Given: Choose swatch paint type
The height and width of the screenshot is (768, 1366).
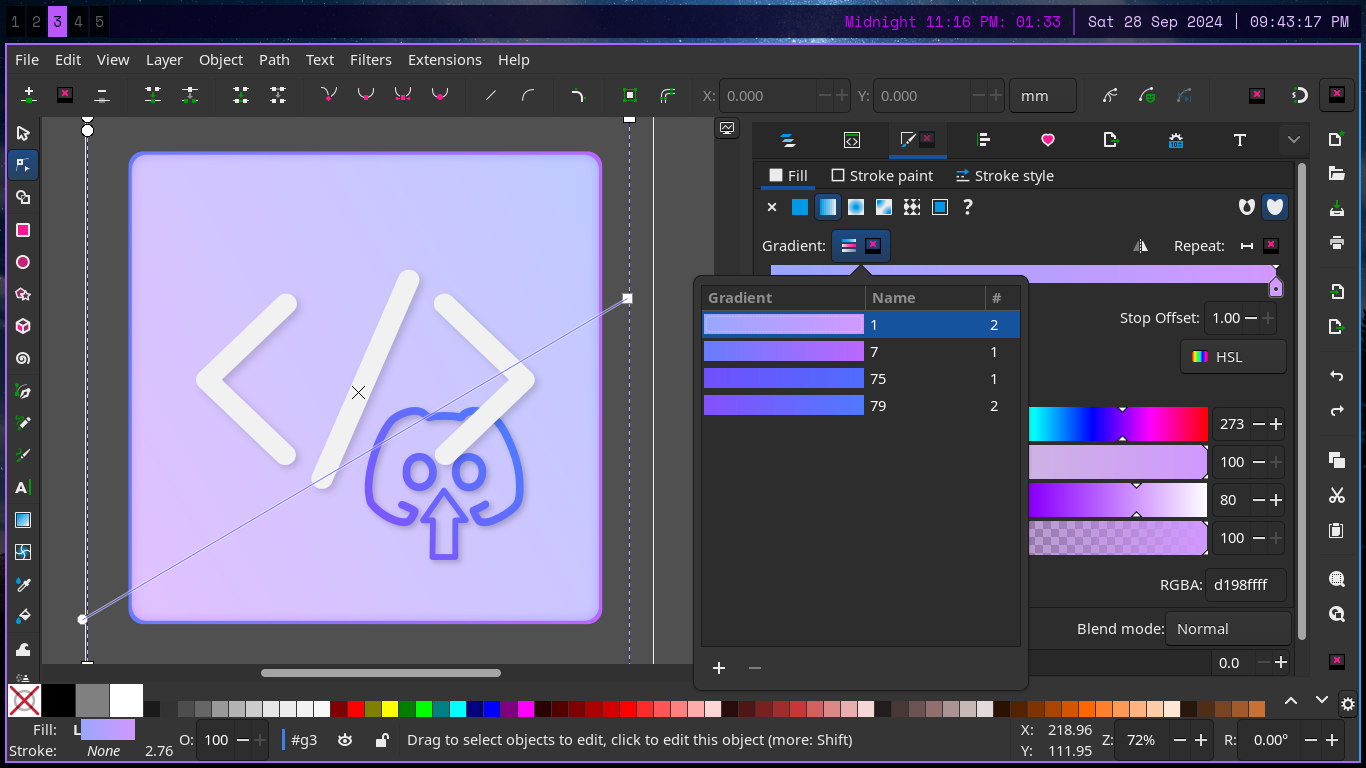Looking at the screenshot, I should pos(940,207).
